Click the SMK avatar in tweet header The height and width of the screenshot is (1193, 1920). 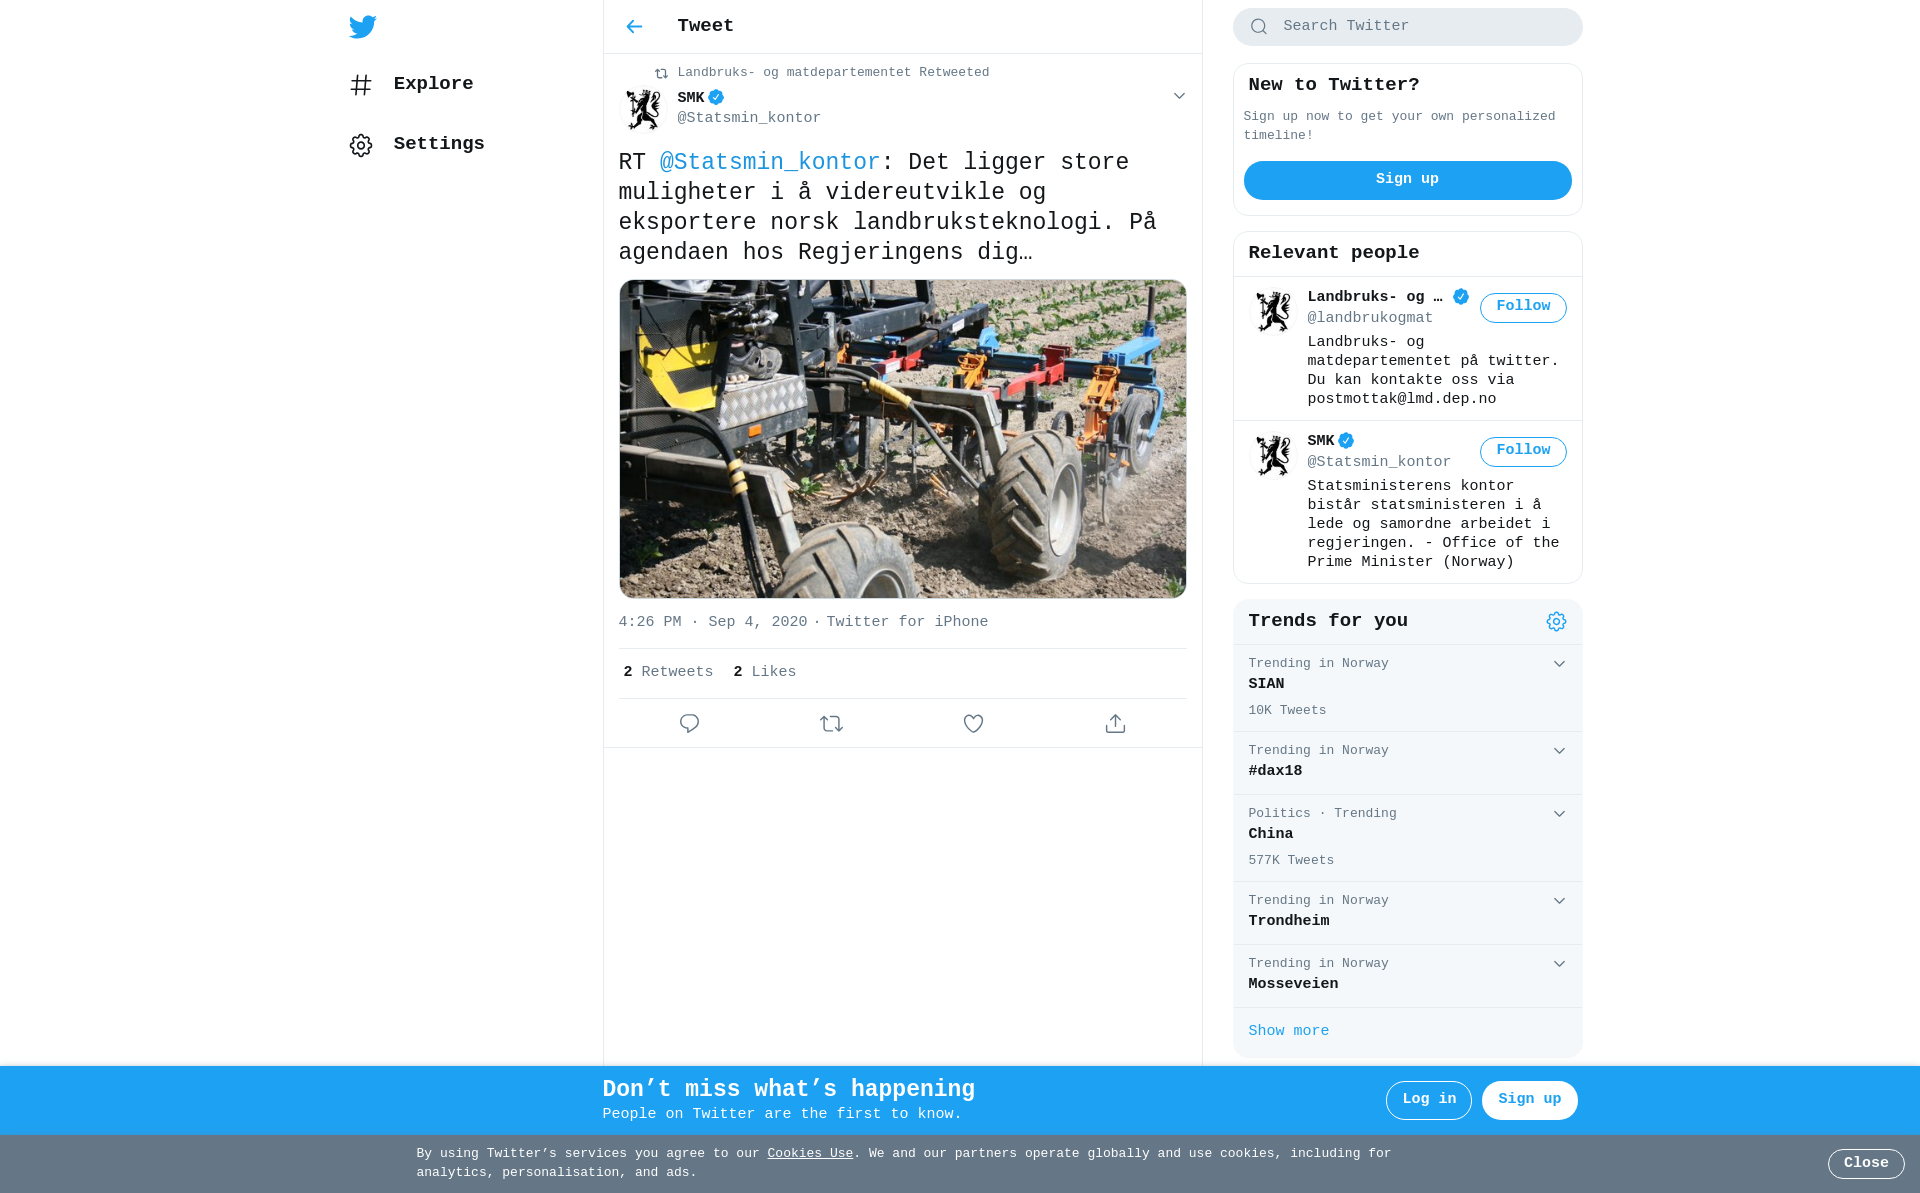pos(643,109)
